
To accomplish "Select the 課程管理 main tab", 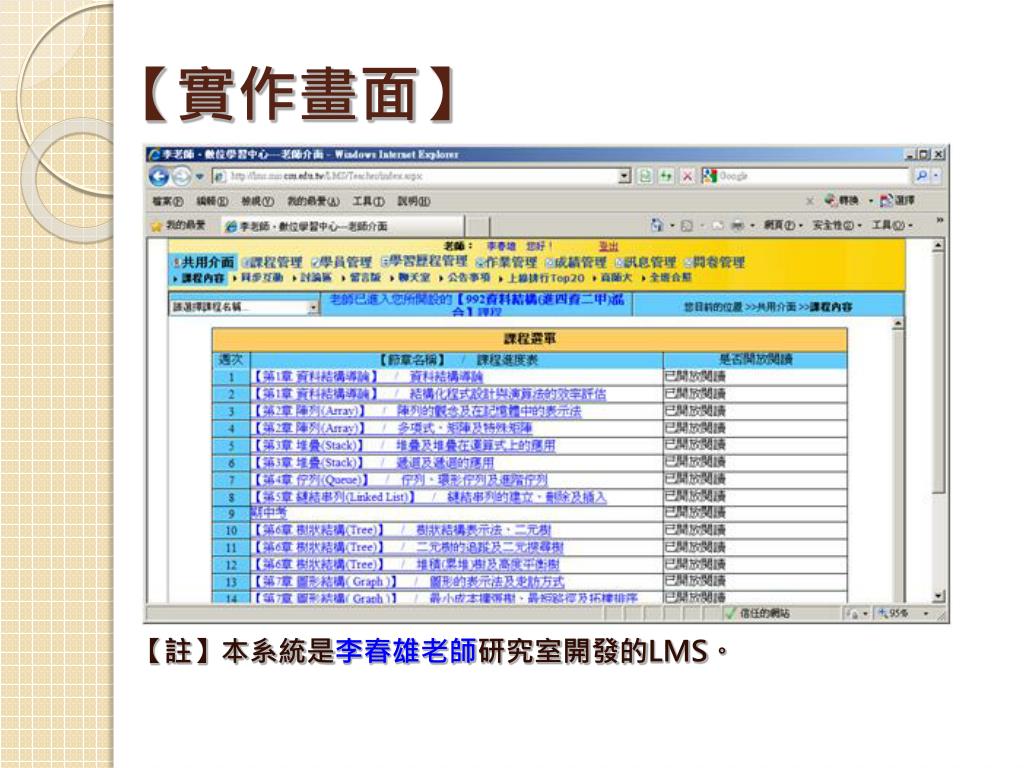I will pos(272,263).
